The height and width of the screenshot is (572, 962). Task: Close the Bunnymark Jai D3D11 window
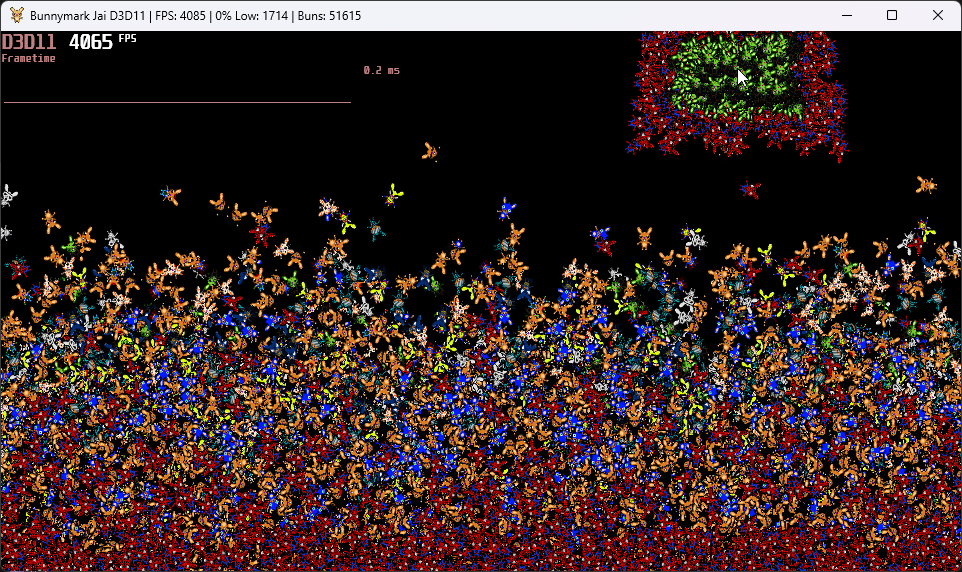(937, 15)
